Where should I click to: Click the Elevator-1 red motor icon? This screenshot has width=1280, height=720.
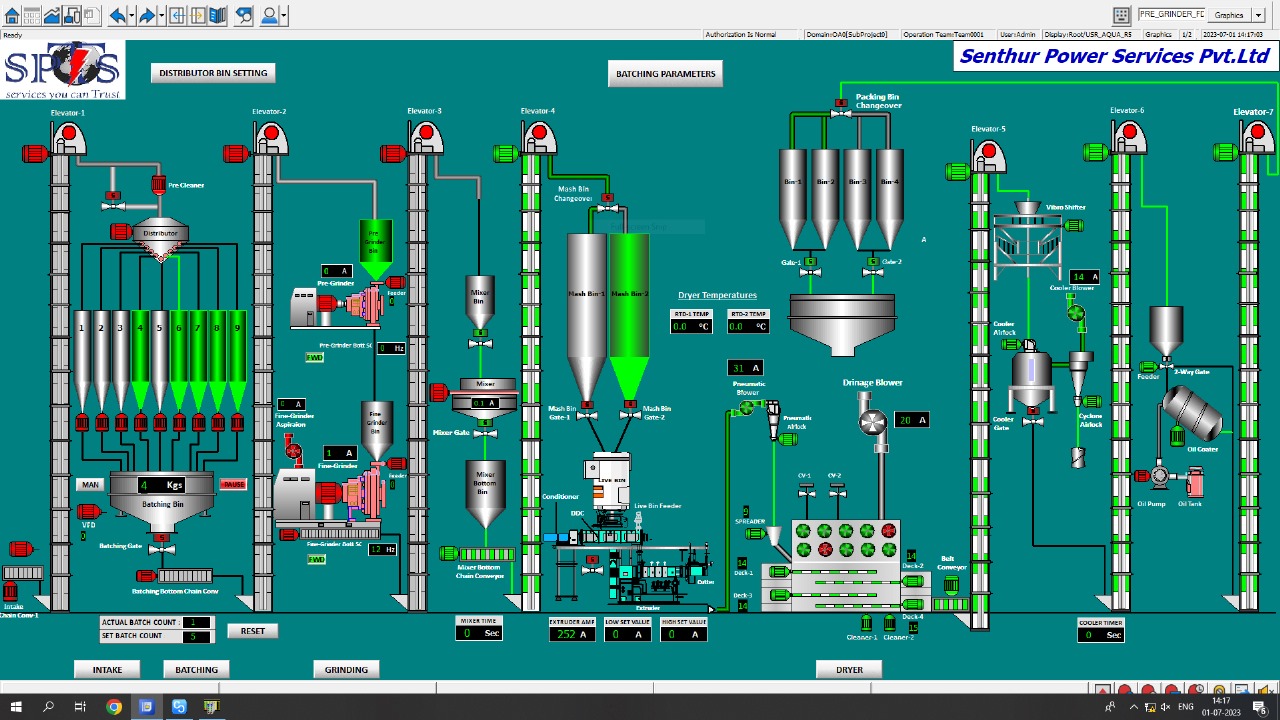pyautogui.click(x=35, y=153)
